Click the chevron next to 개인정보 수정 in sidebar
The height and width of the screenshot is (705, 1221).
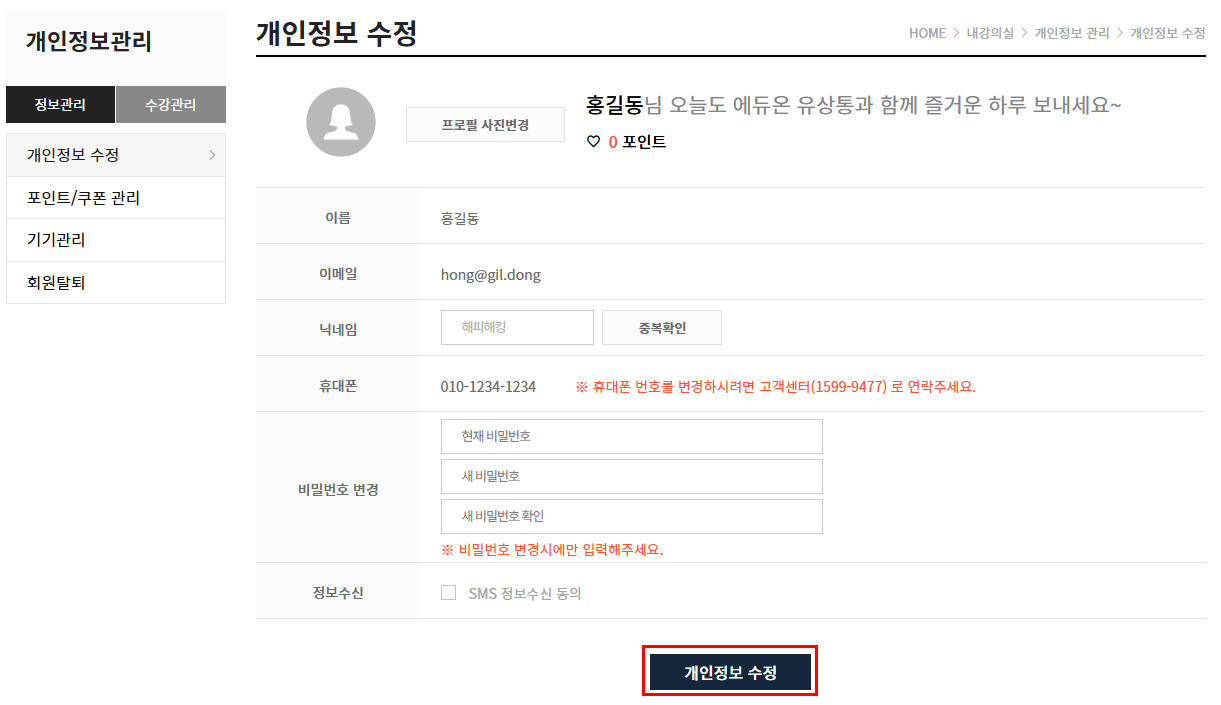pyautogui.click(x=211, y=155)
